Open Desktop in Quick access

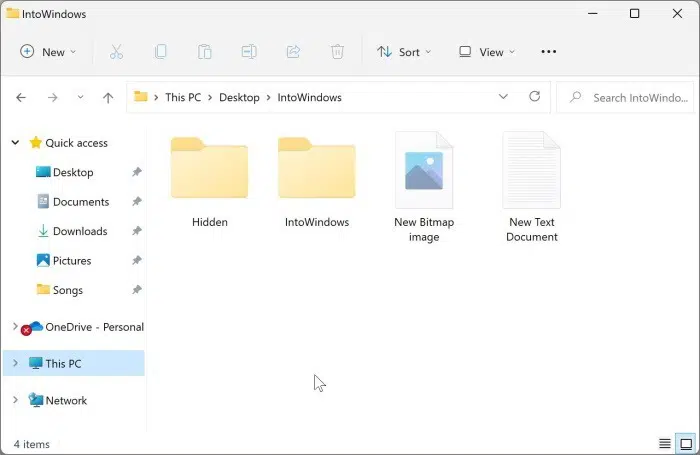73,172
